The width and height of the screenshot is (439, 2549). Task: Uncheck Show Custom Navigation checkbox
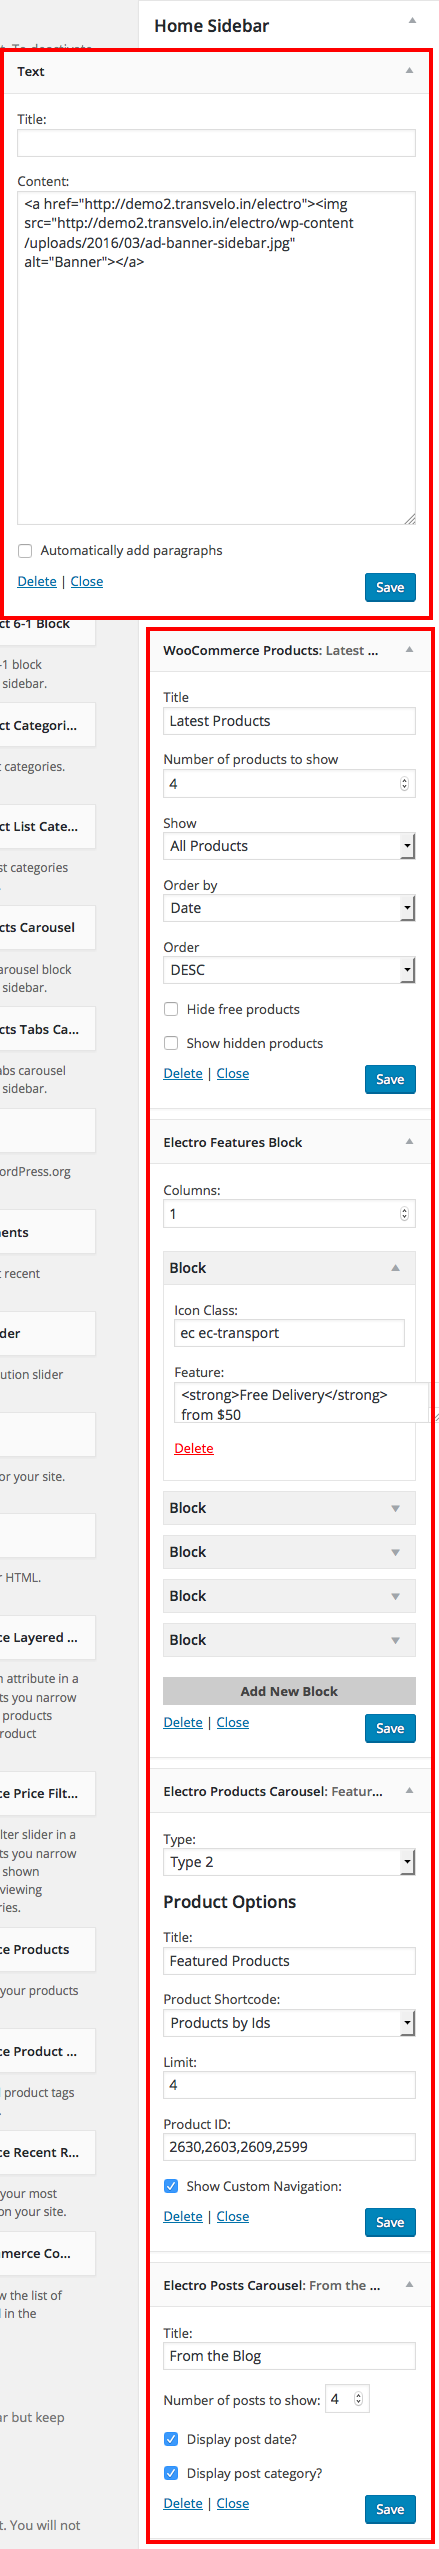(171, 2186)
